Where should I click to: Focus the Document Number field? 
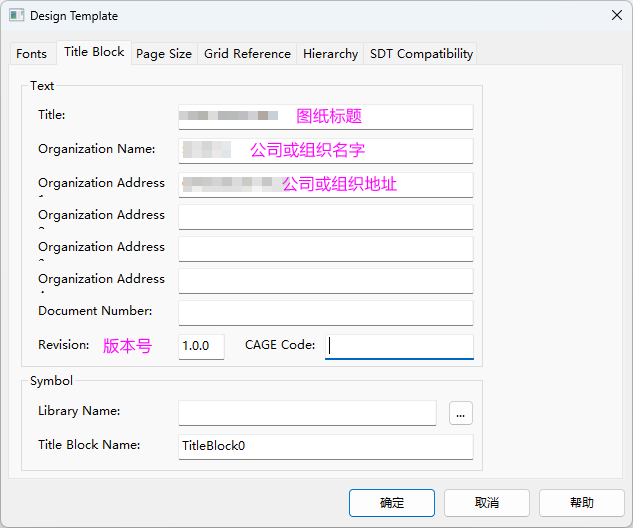[326, 312]
